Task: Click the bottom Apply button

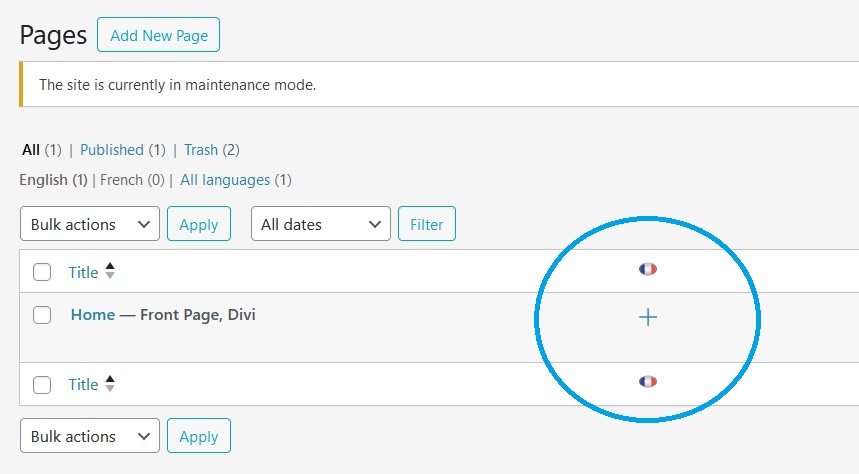Action: click(199, 436)
